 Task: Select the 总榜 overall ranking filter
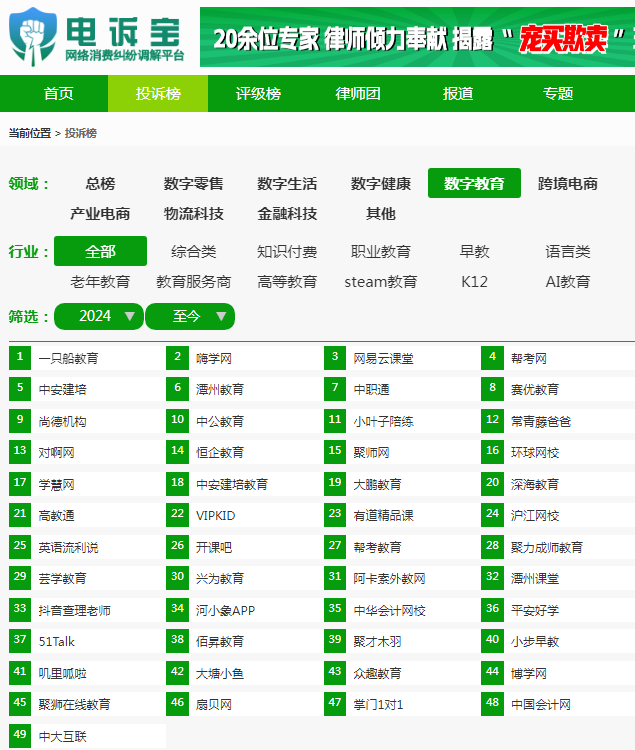coord(100,183)
